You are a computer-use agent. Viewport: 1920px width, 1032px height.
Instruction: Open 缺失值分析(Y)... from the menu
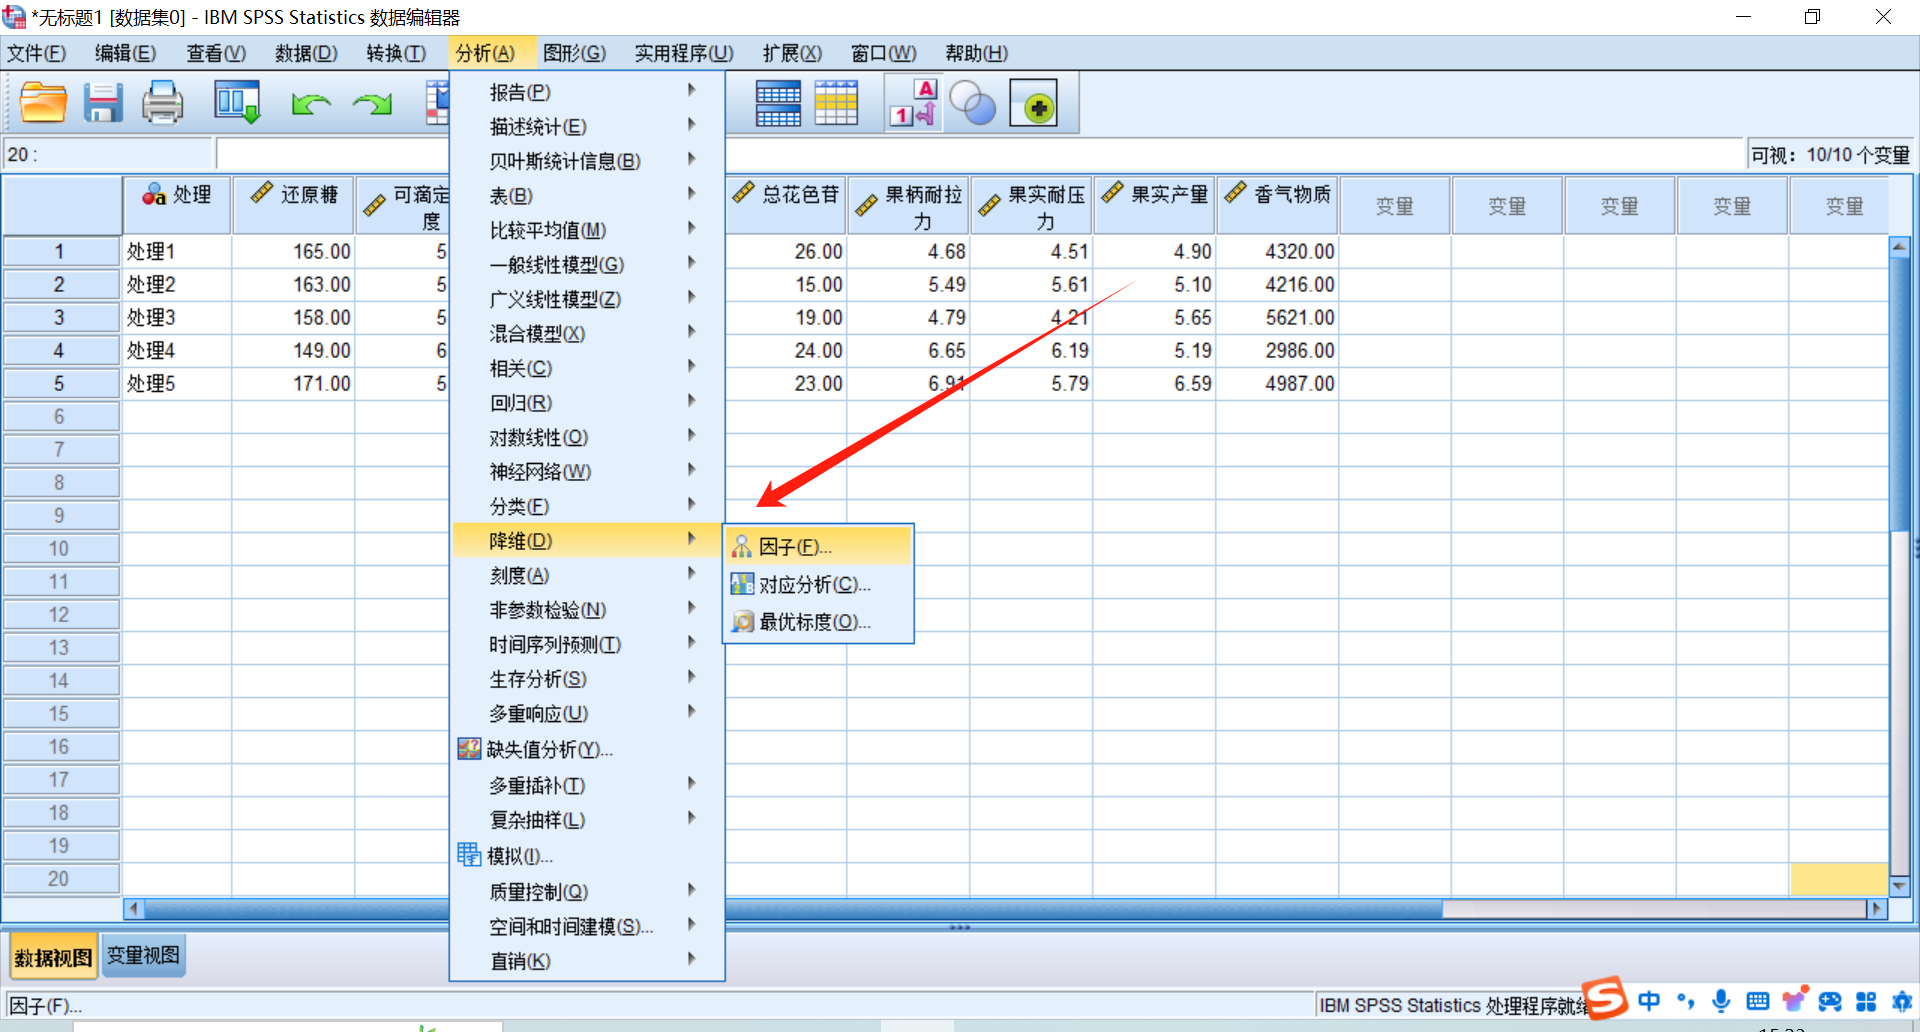tap(549, 749)
